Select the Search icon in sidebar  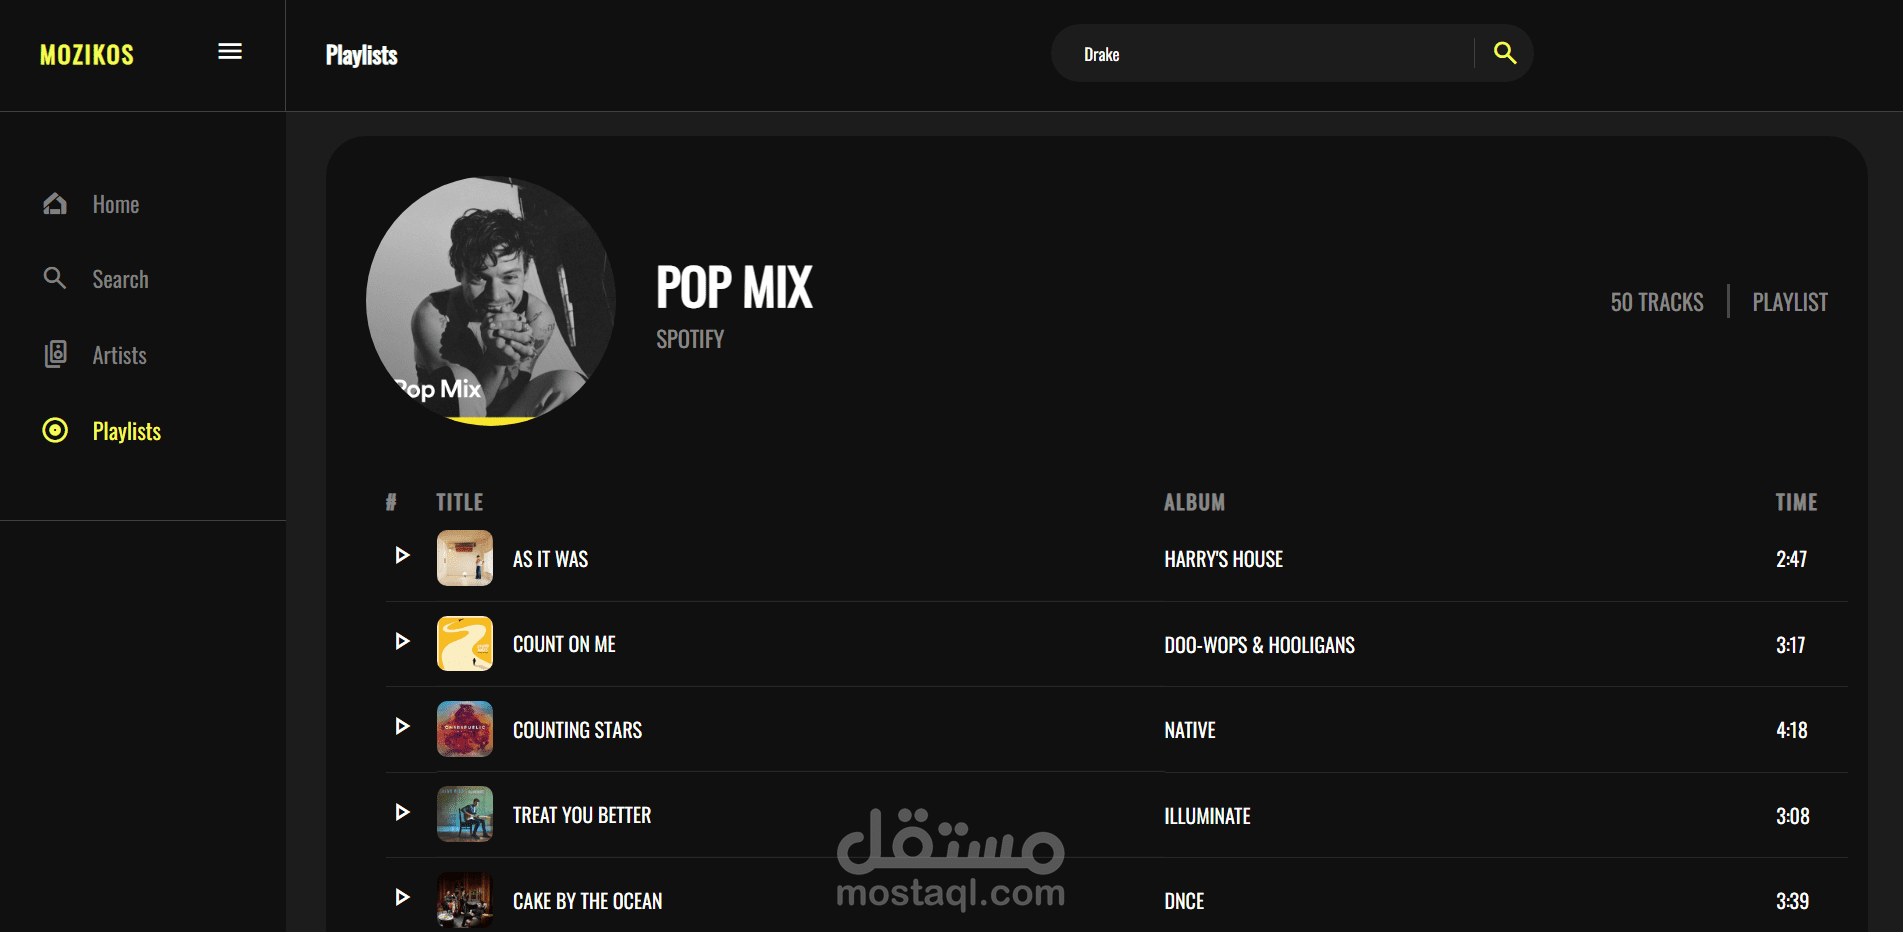[55, 278]
